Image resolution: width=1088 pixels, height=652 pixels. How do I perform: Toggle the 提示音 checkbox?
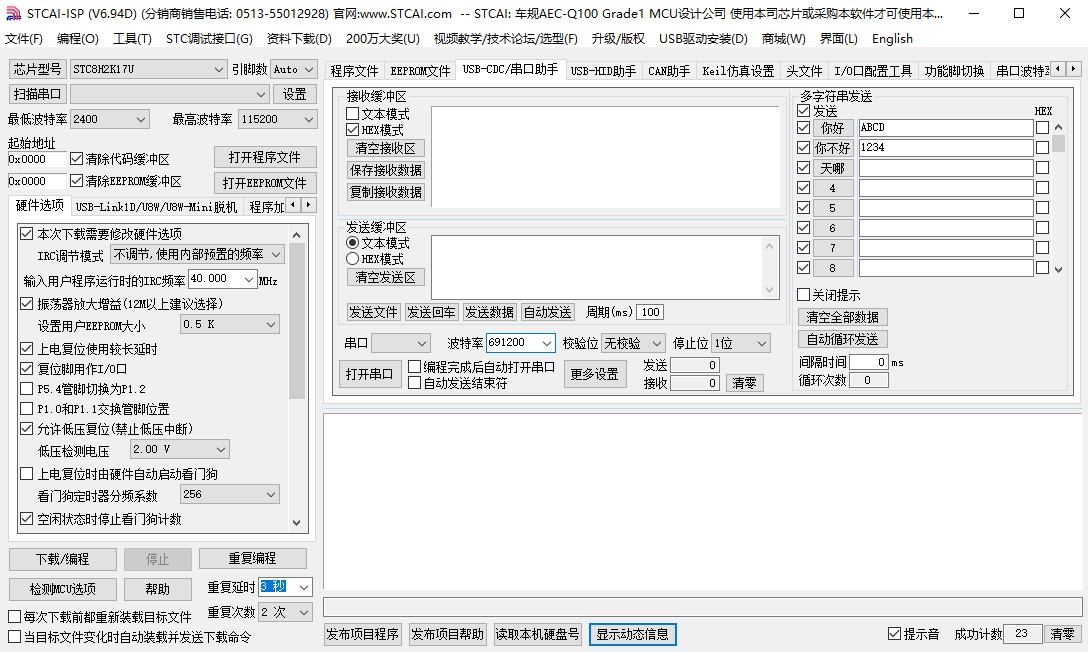[x=894, y=634]
